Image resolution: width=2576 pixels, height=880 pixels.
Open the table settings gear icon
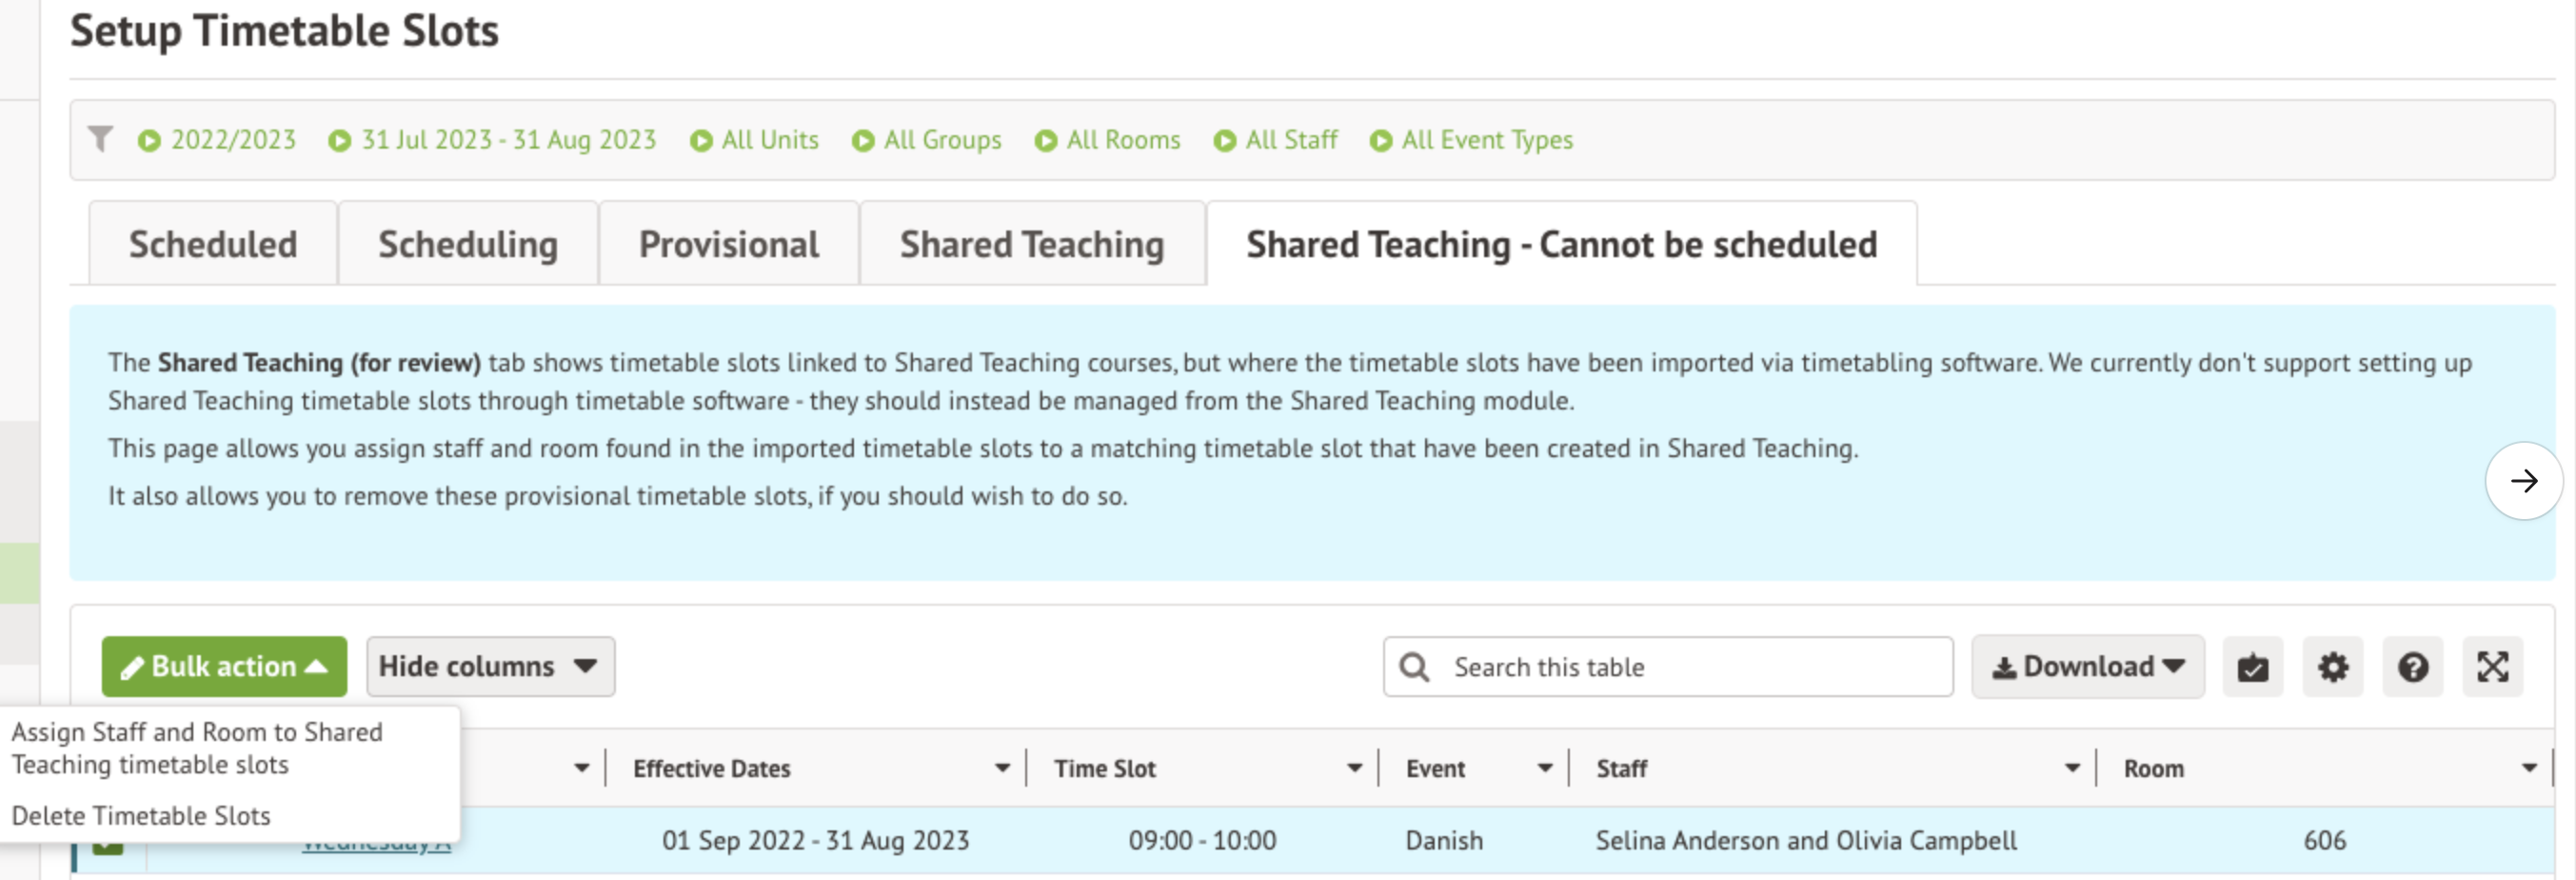(x=2332, y=667)
